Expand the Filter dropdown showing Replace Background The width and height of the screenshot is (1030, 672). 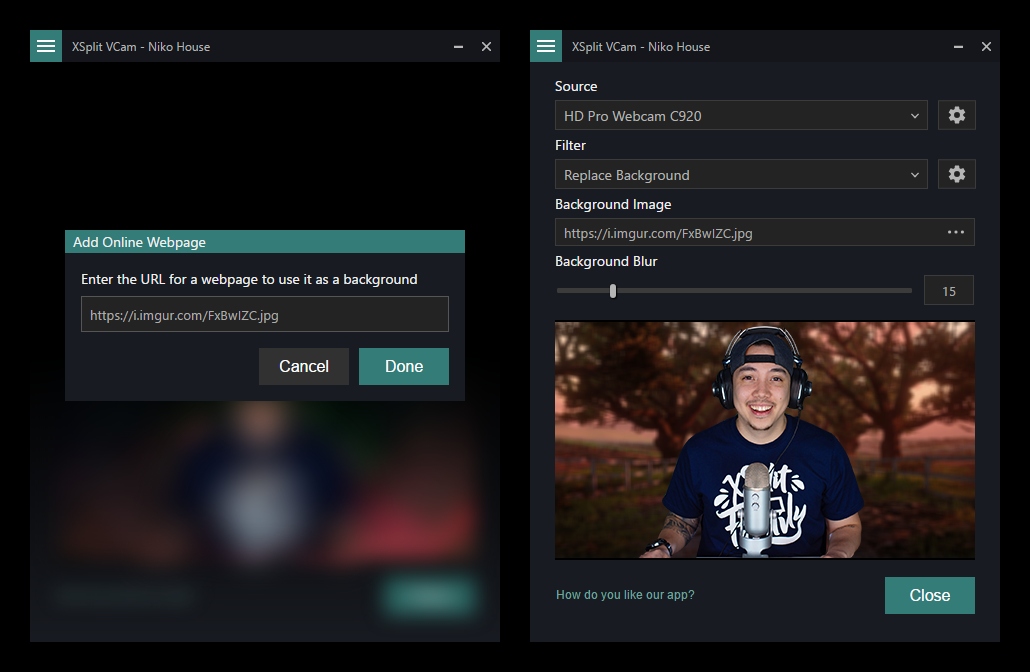click(x=741, y=175)
